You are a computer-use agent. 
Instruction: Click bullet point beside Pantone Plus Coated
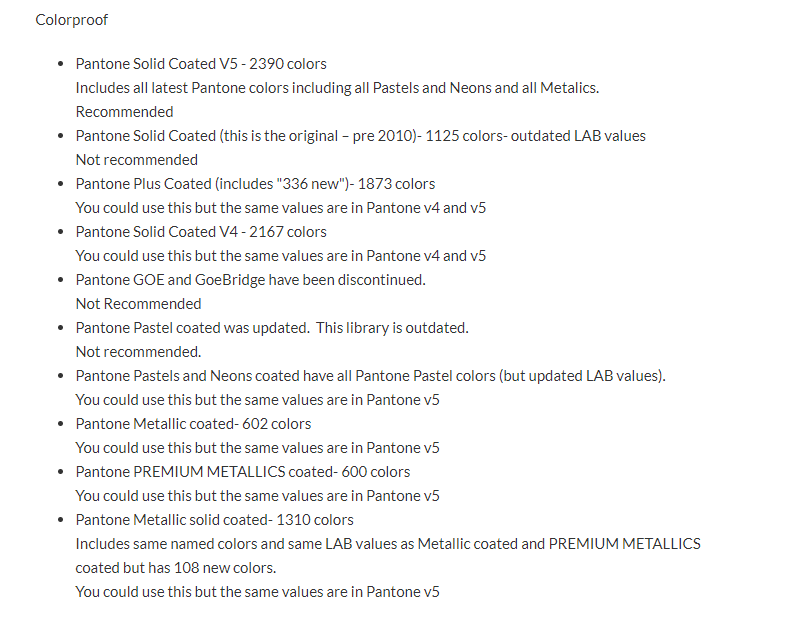pyautogui.click(x=61, y=184)
